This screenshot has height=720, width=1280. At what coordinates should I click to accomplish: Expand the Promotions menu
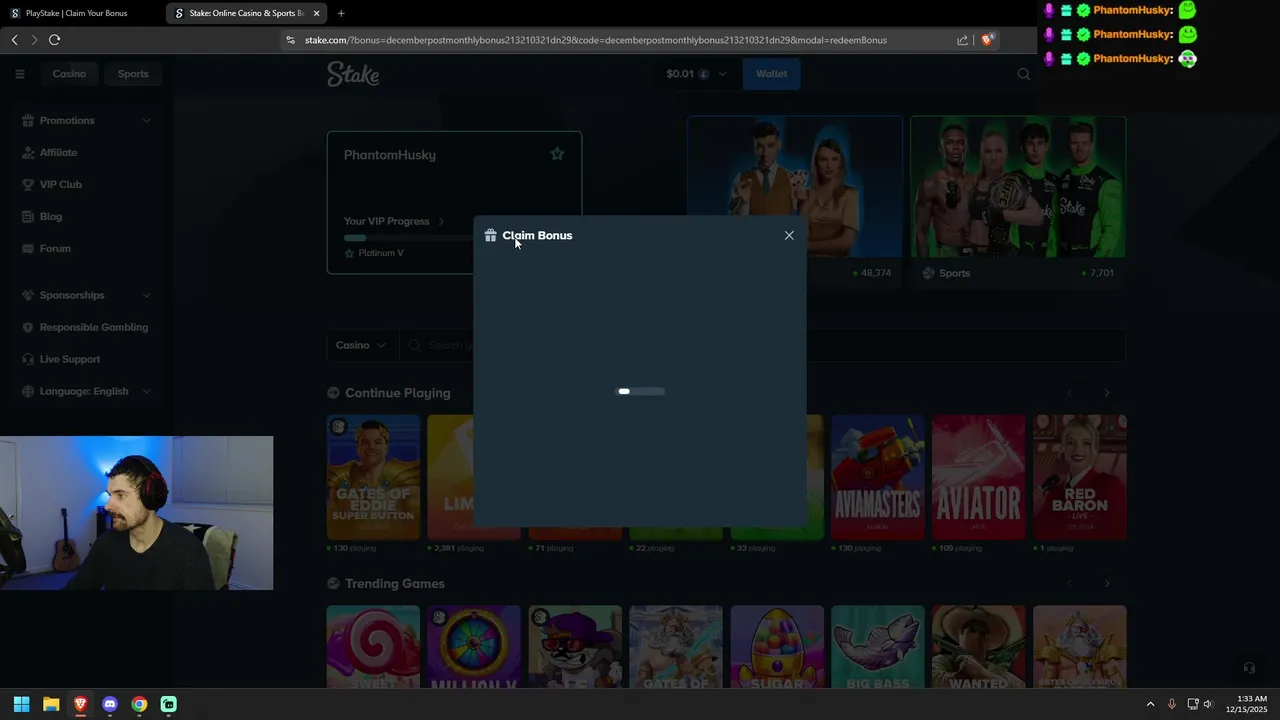point(87,120)
